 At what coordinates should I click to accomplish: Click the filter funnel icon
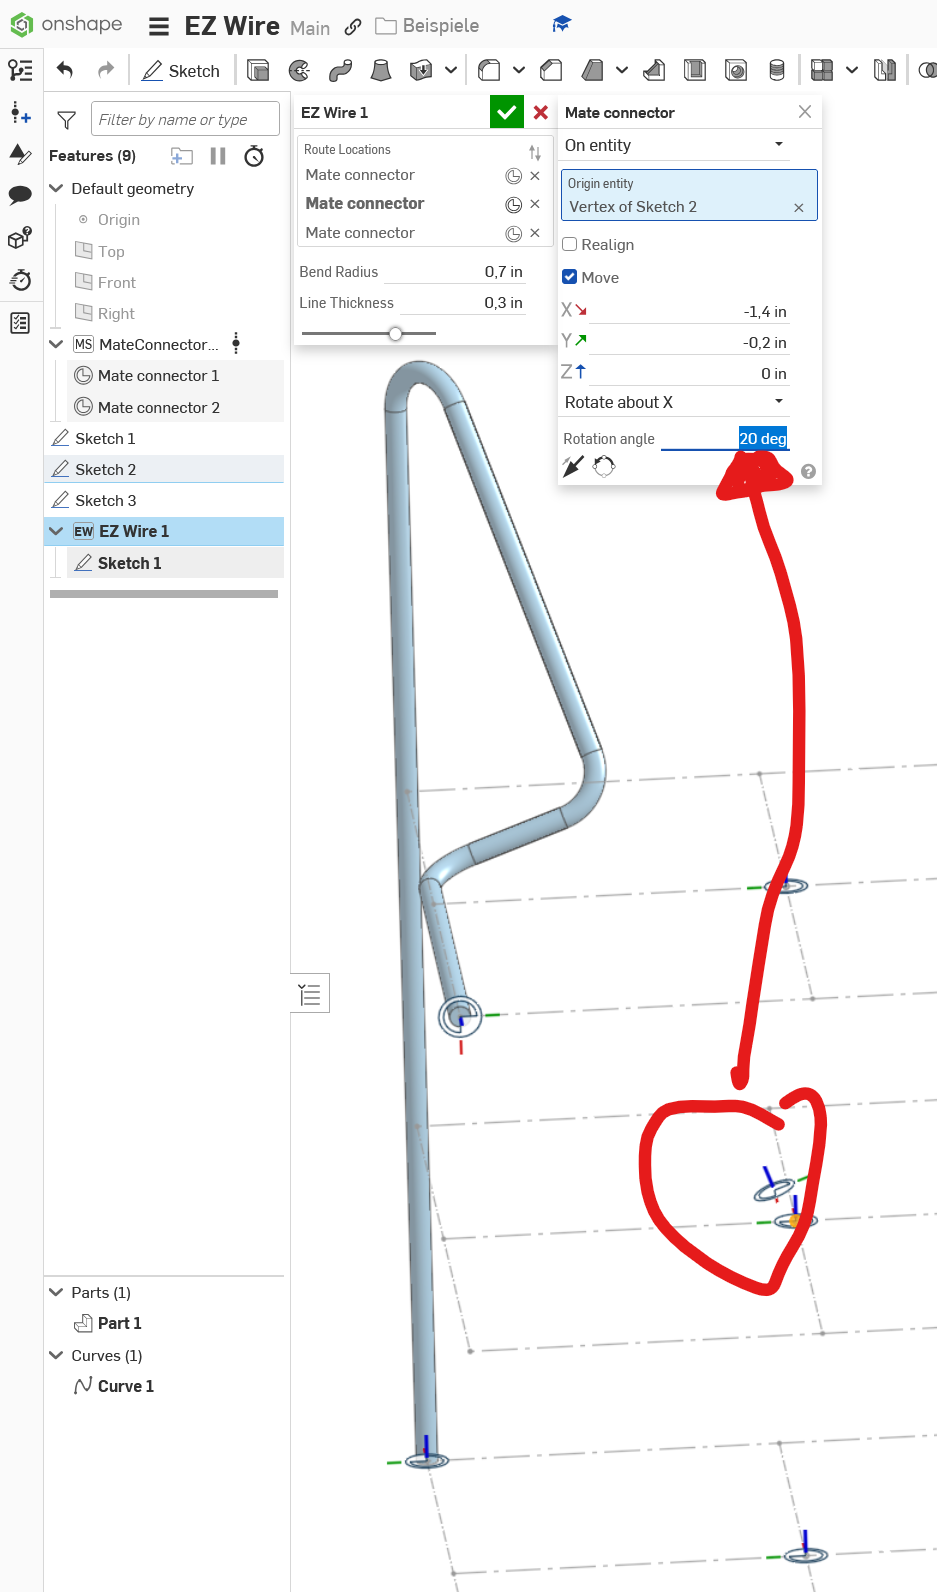[x=67, y=120]
